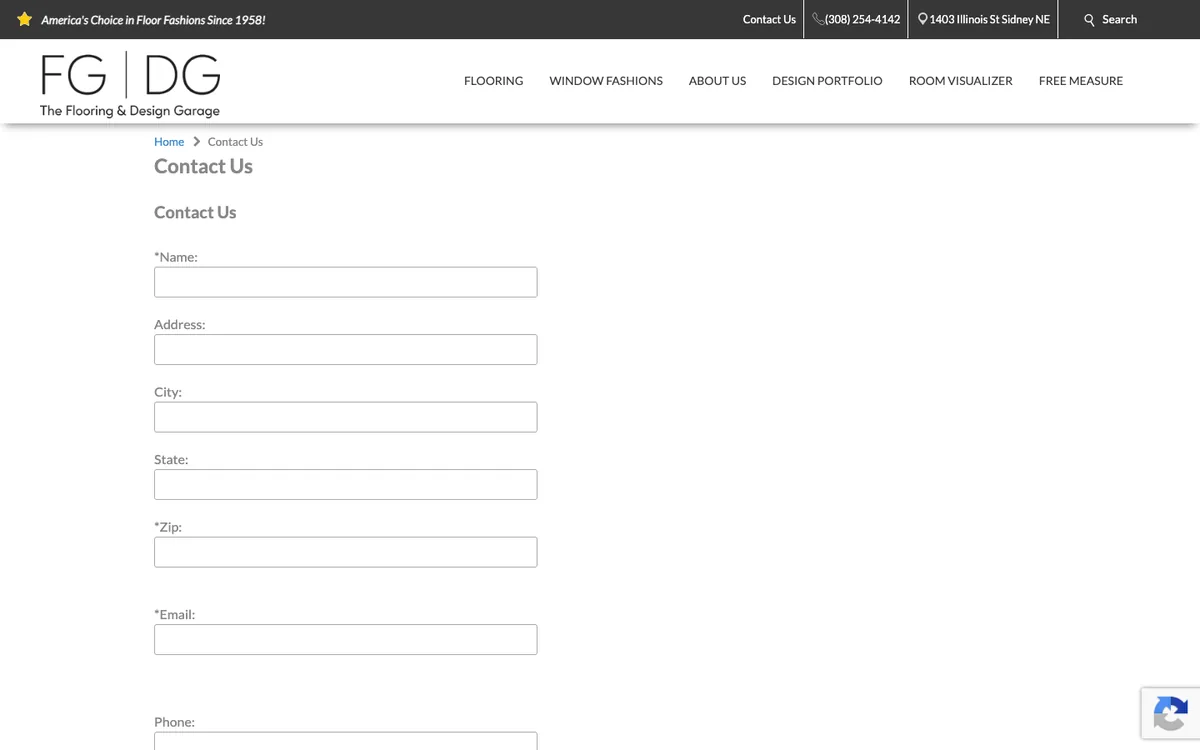Click the breadcrumb chevron arrow
Screen dimensions: 1200x750
pos(196,142)
